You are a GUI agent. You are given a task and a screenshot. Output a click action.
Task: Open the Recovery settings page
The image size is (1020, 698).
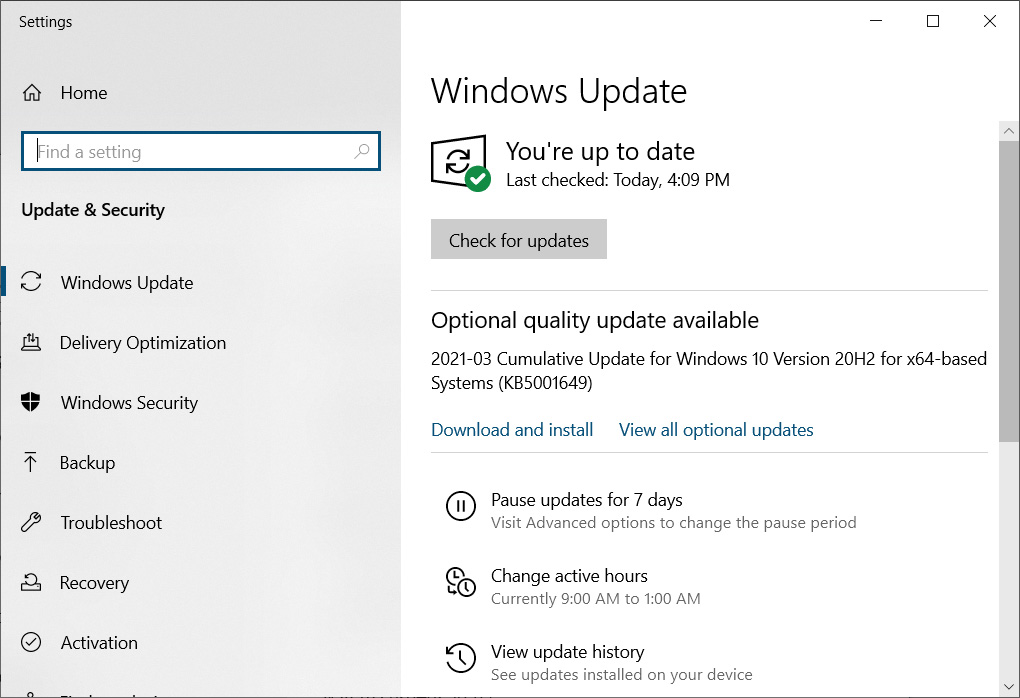tap(94, 583)
